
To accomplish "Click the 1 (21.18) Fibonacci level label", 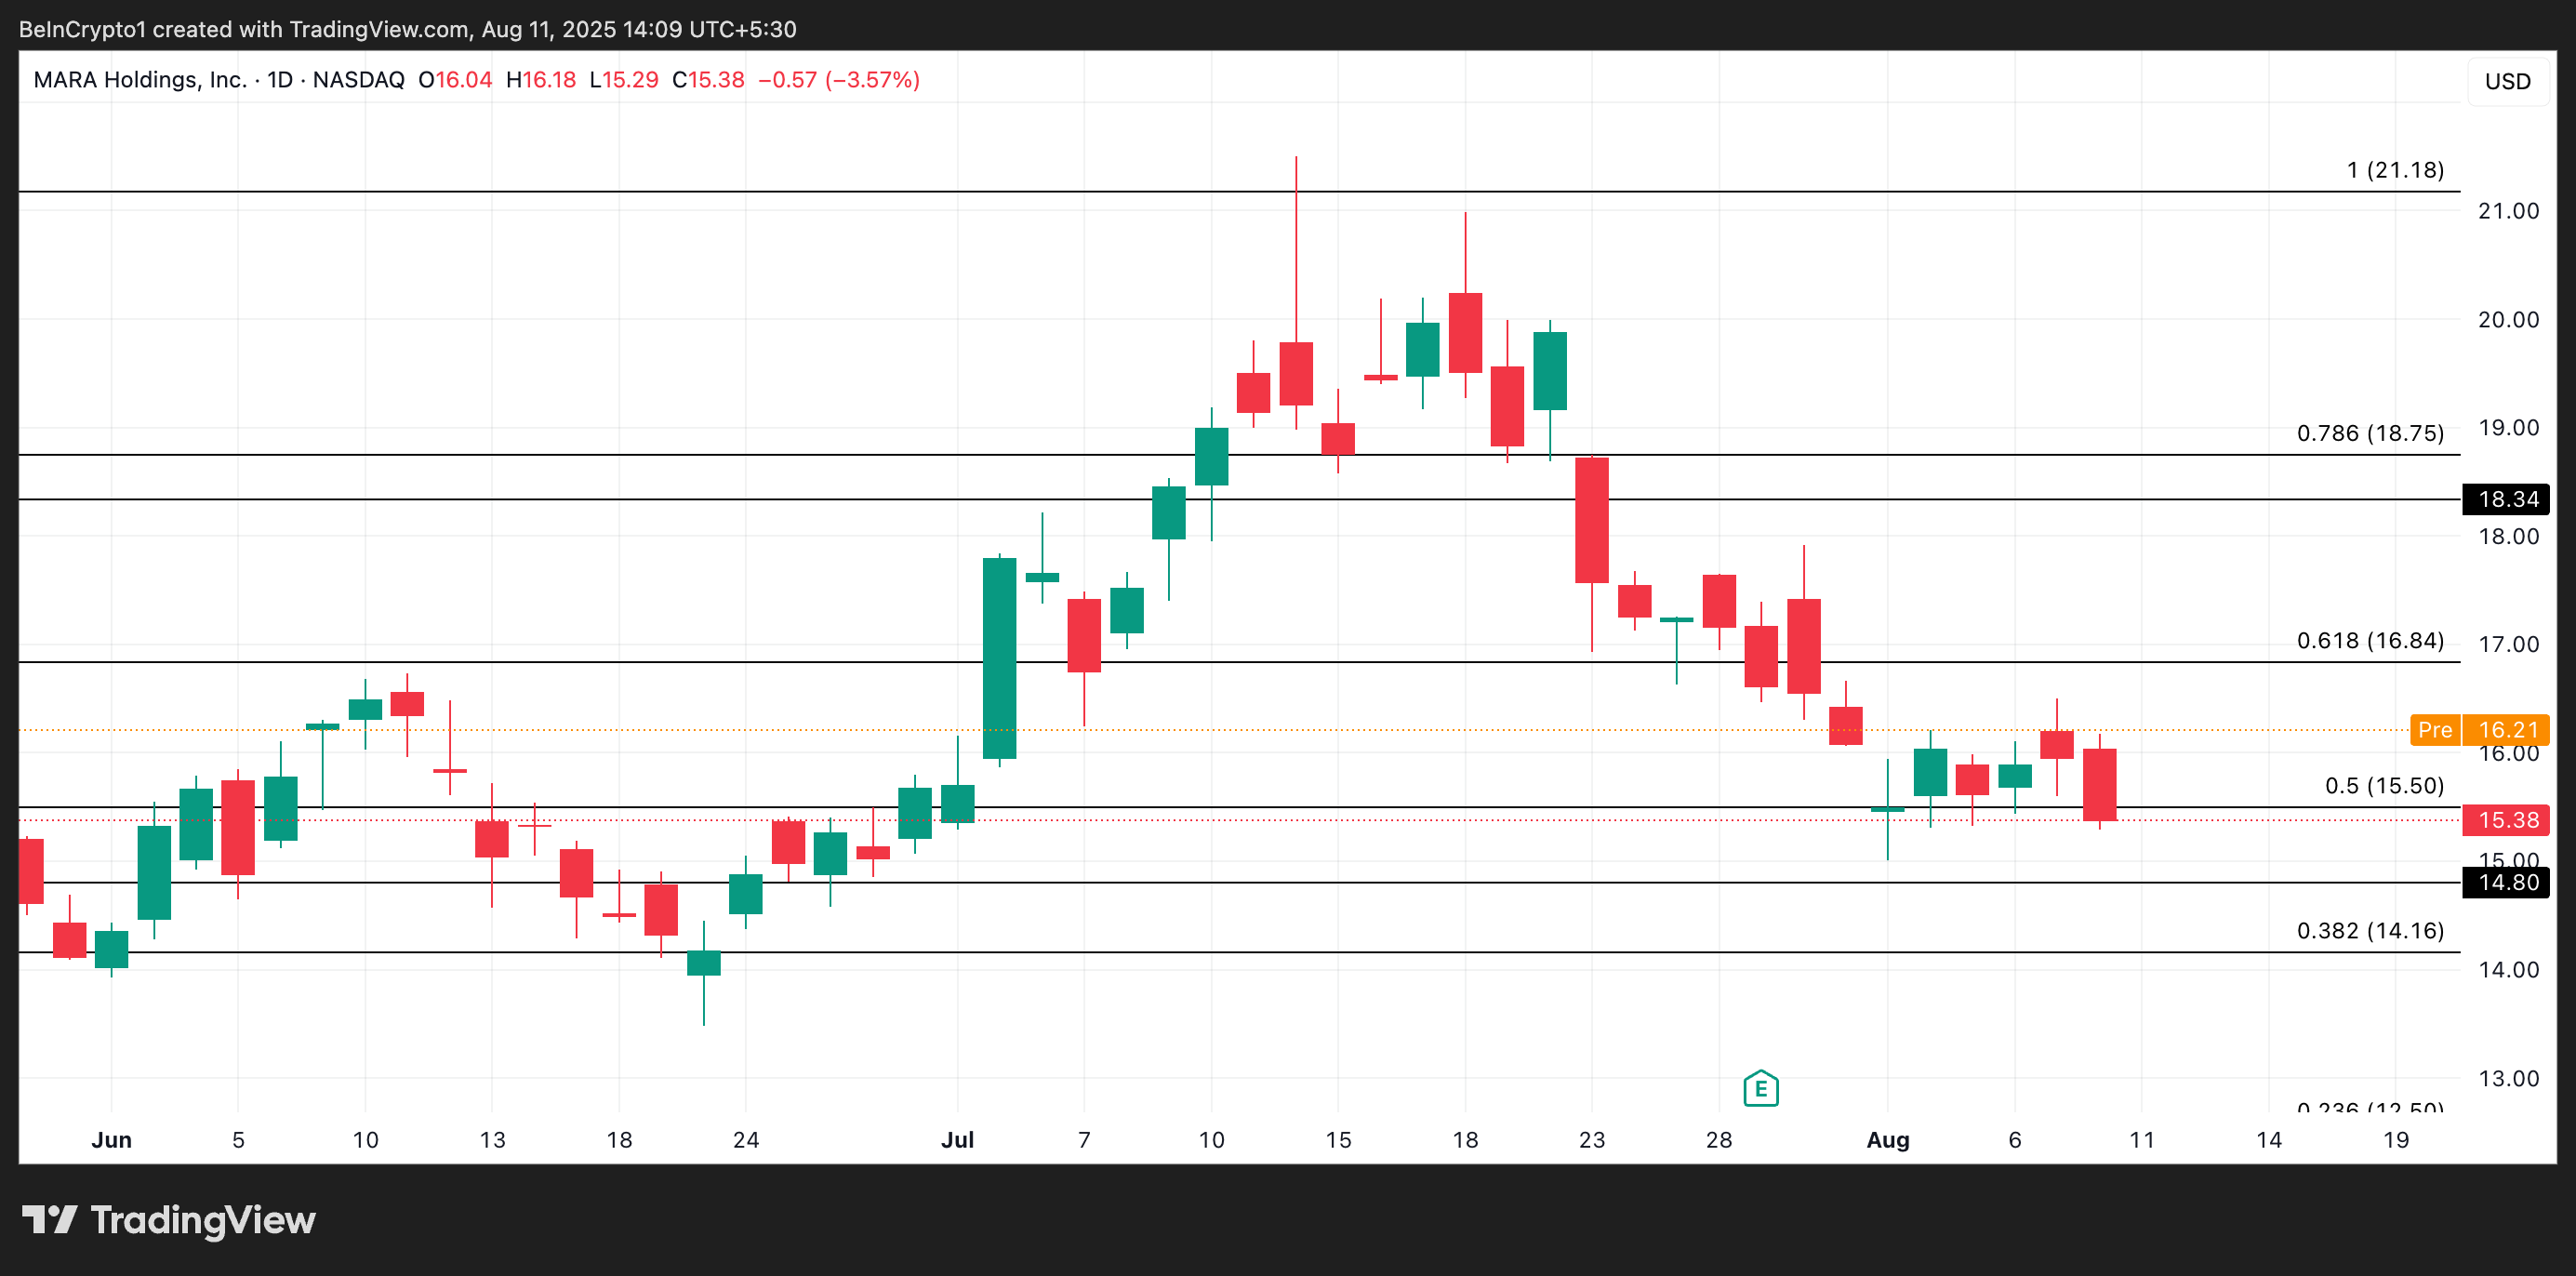I will 2395,170.
